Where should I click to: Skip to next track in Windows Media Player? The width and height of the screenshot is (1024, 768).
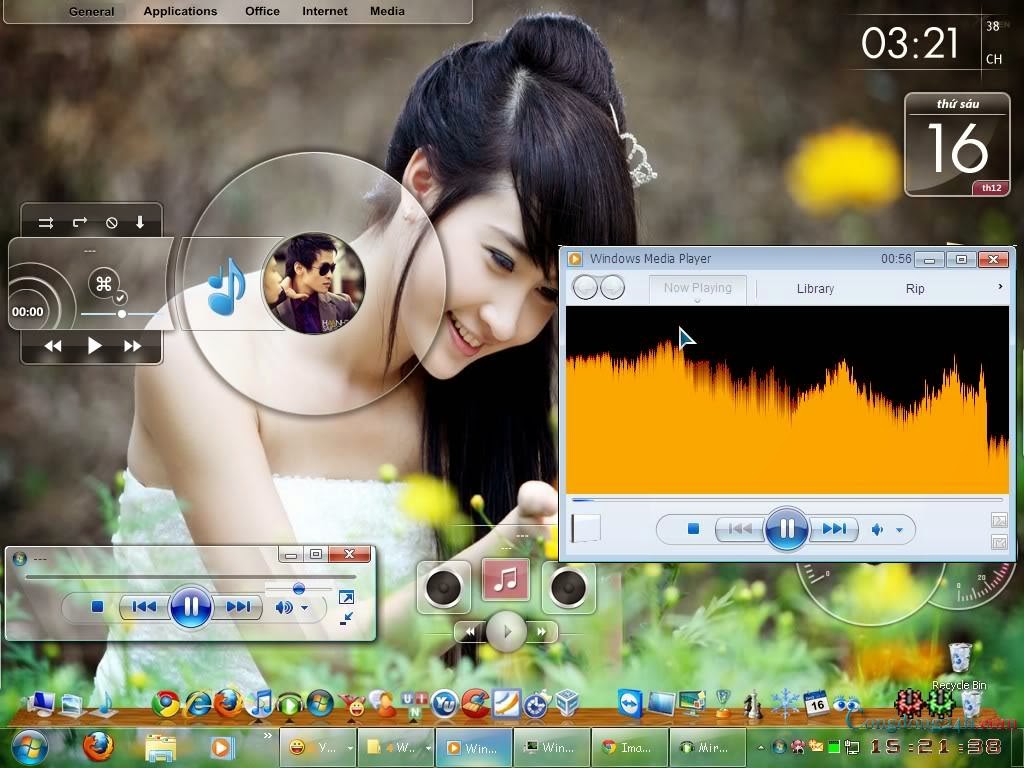point(833,528)
